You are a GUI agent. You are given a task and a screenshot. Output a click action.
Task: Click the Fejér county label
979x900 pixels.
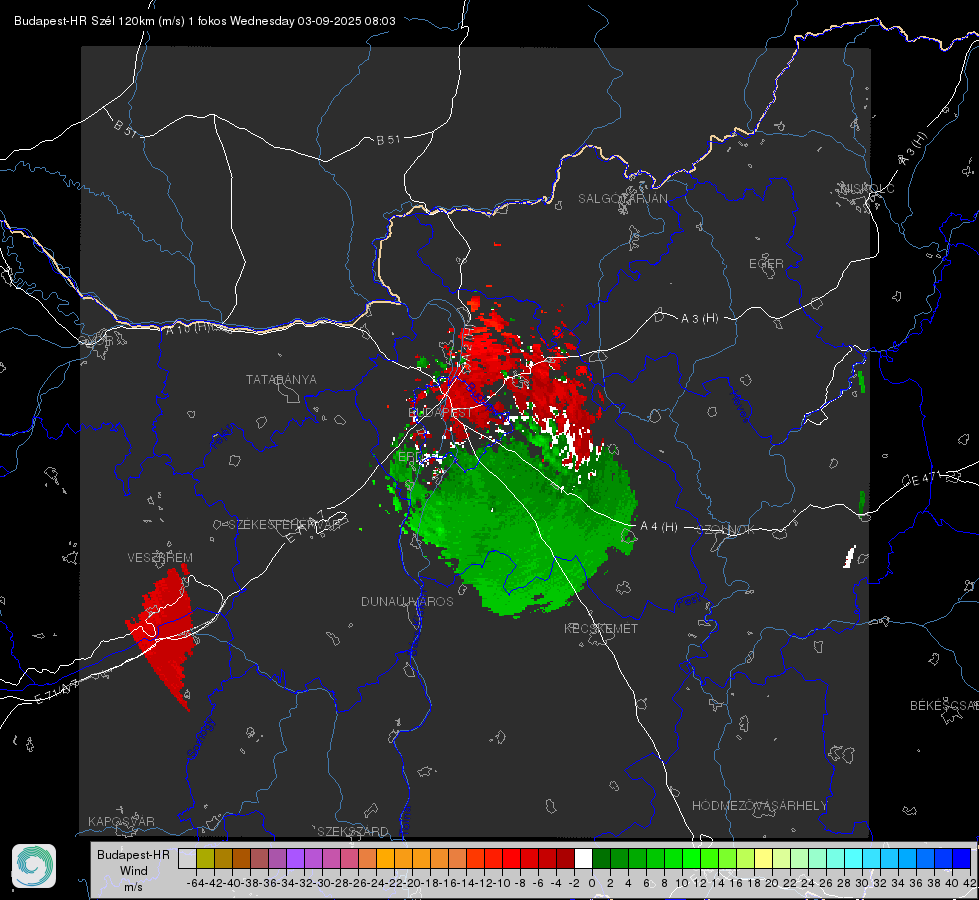[x=224, y=436]
